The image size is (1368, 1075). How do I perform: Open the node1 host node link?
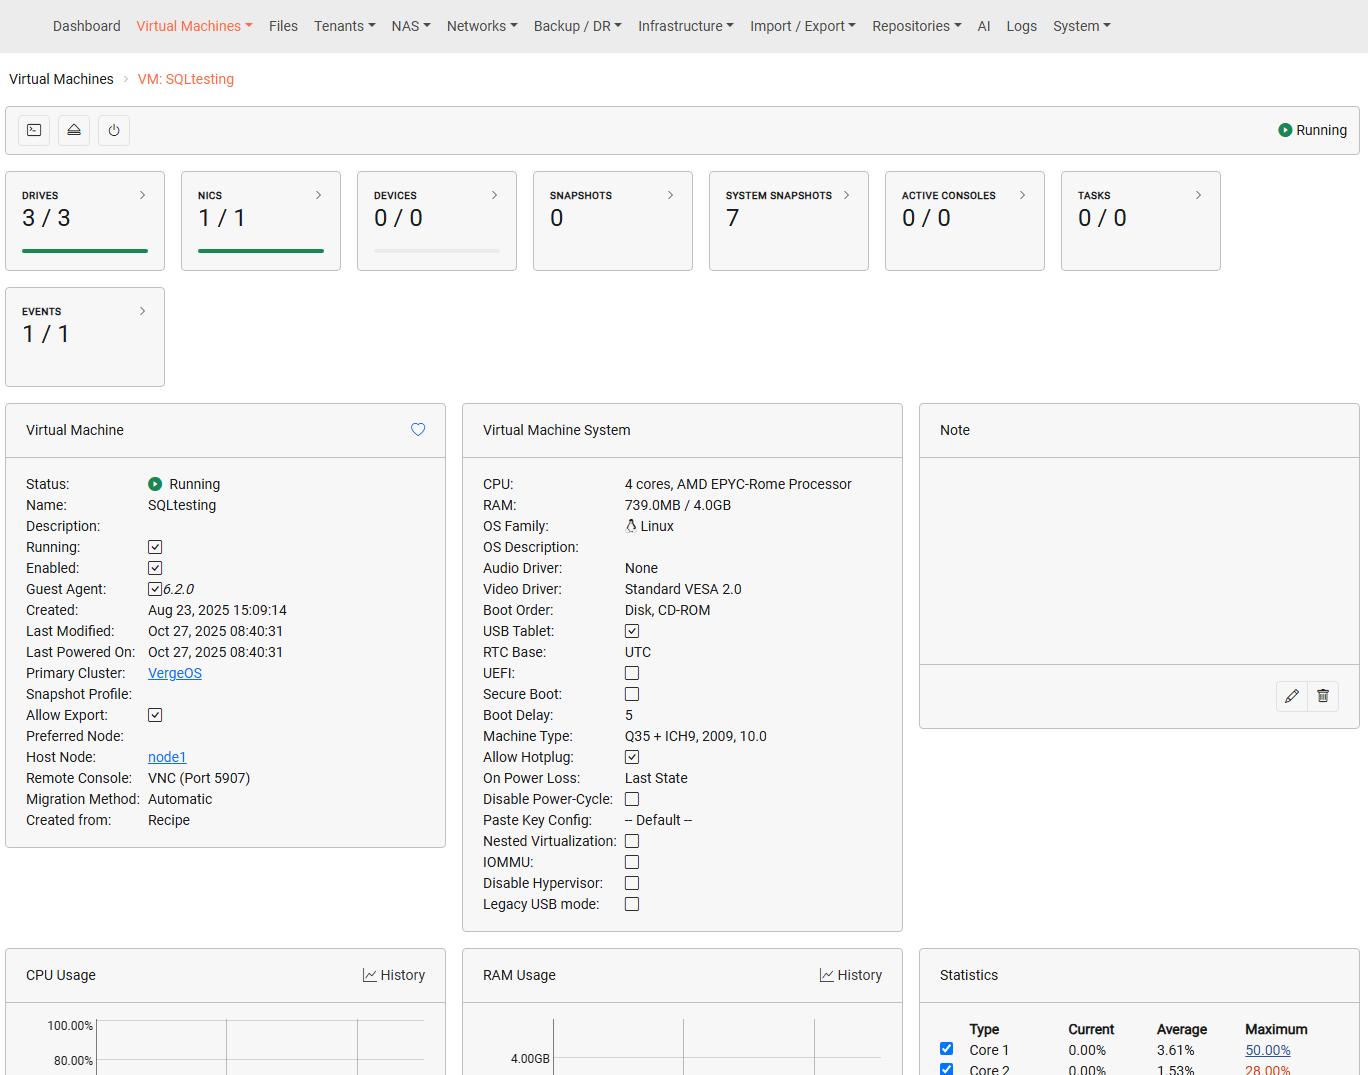click(167, 757)
